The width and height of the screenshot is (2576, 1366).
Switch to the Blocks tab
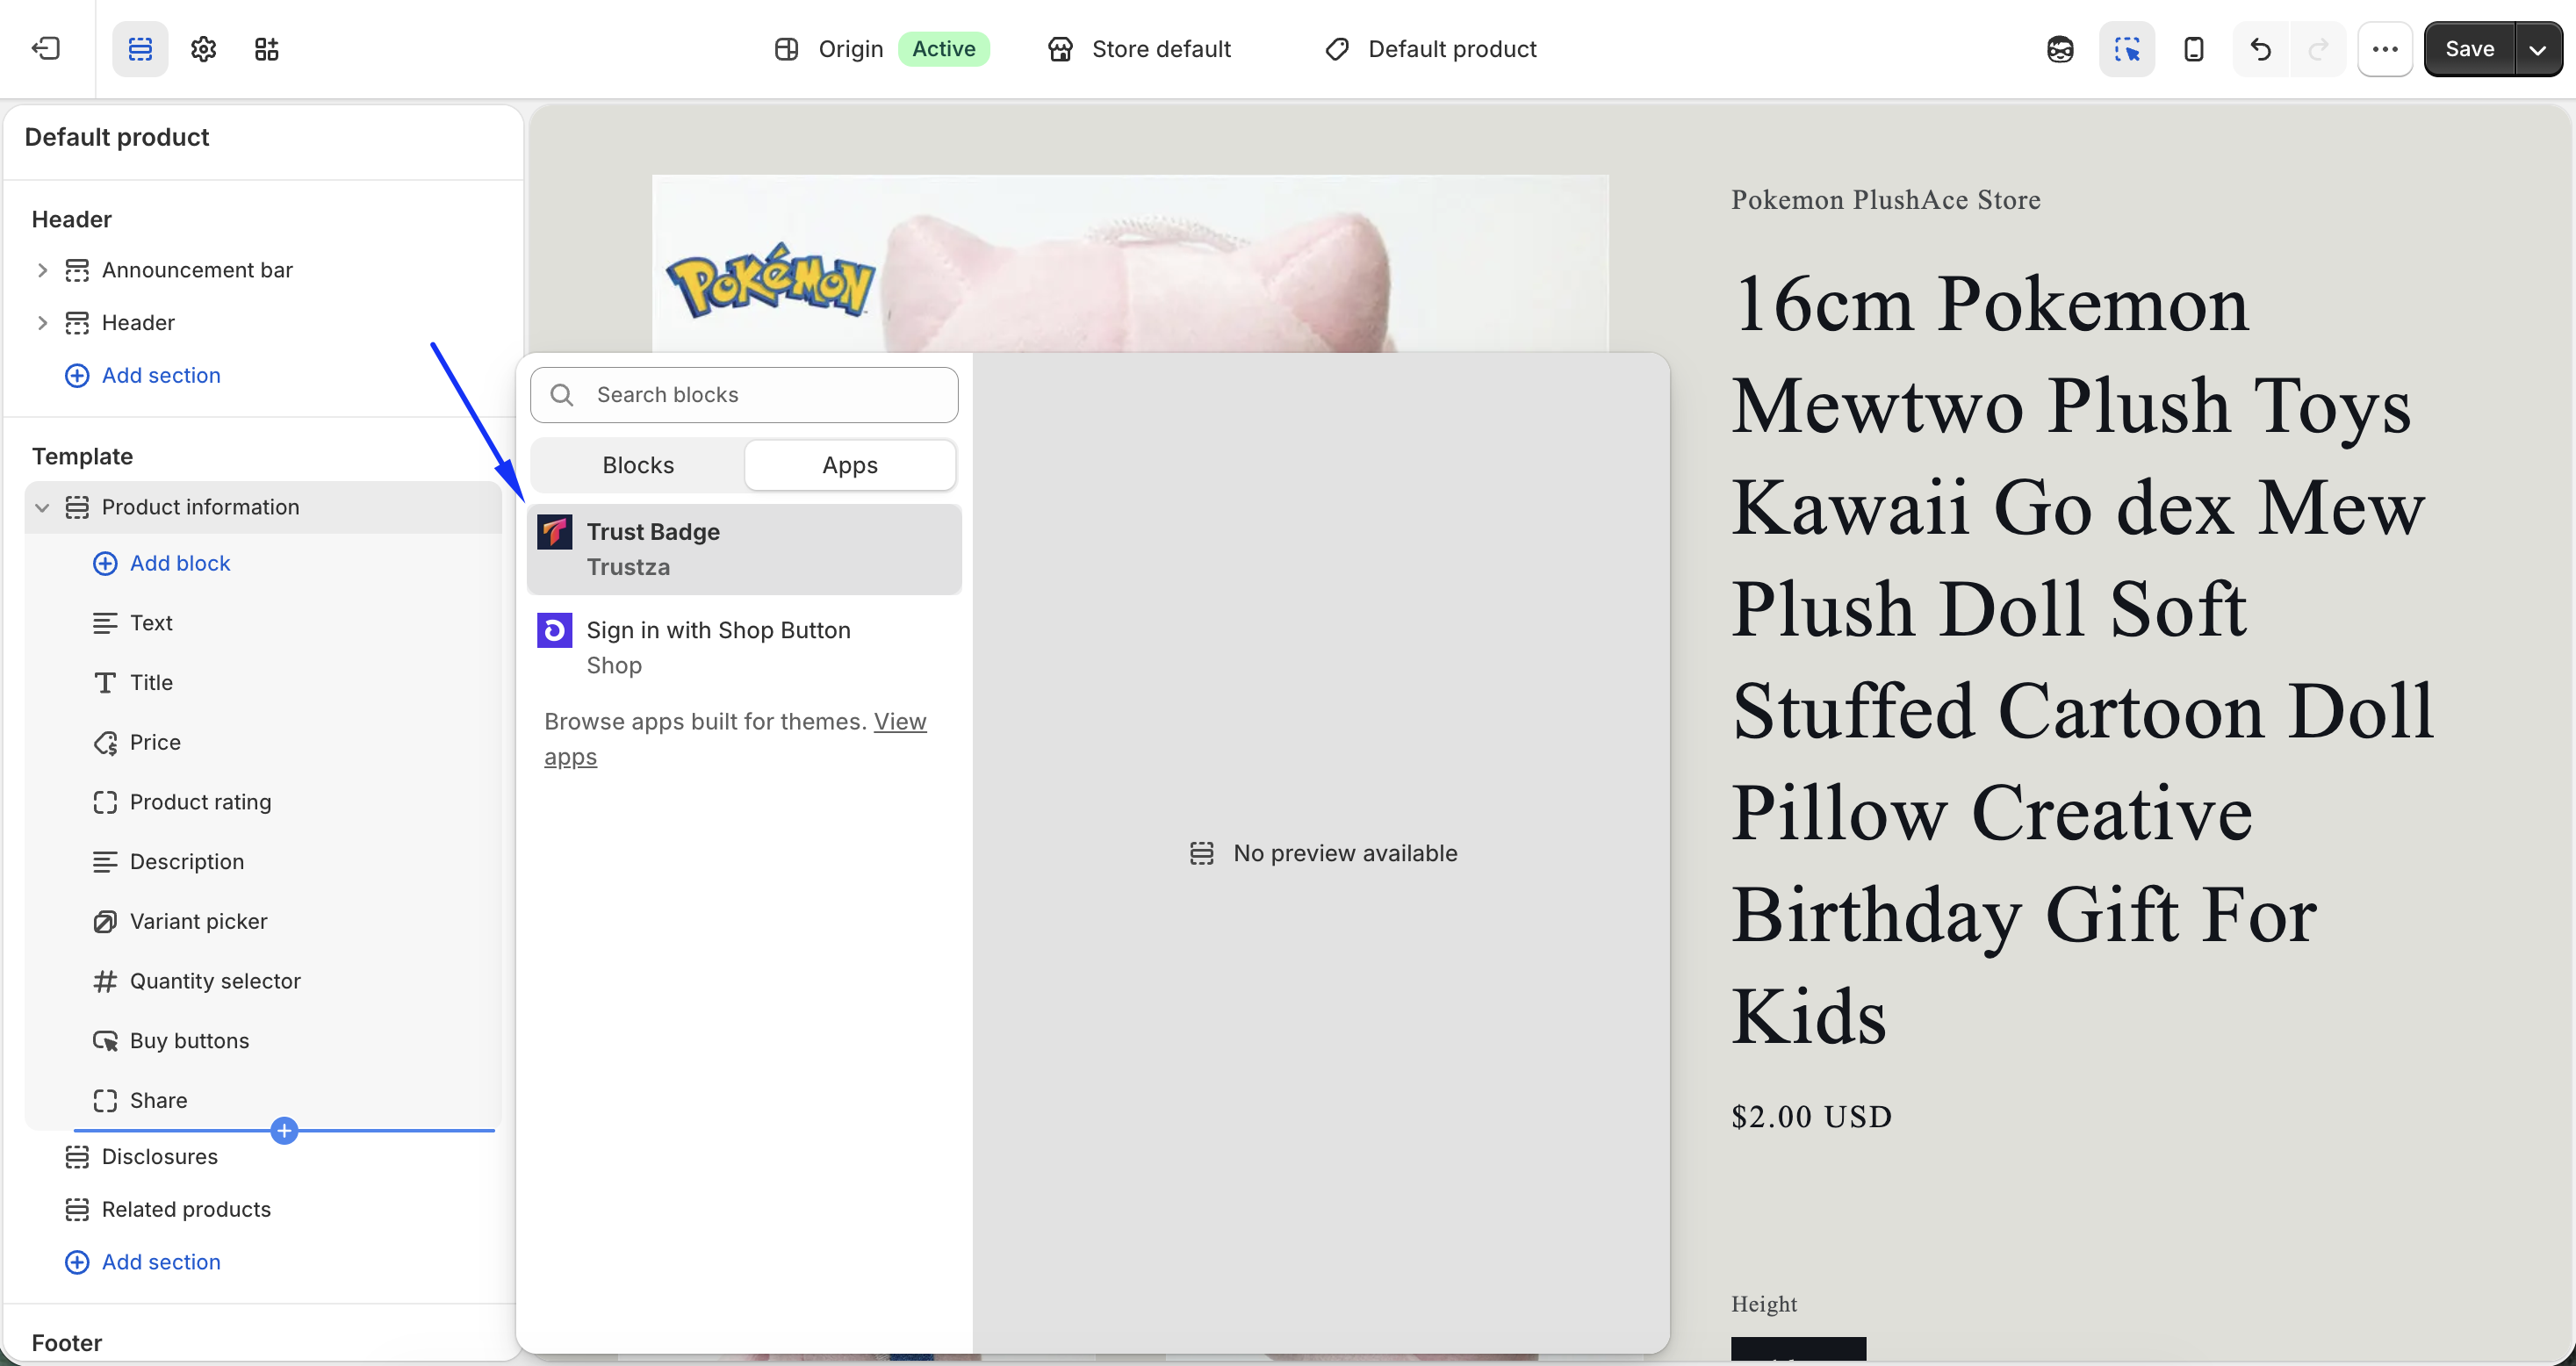tap(638, 465)
